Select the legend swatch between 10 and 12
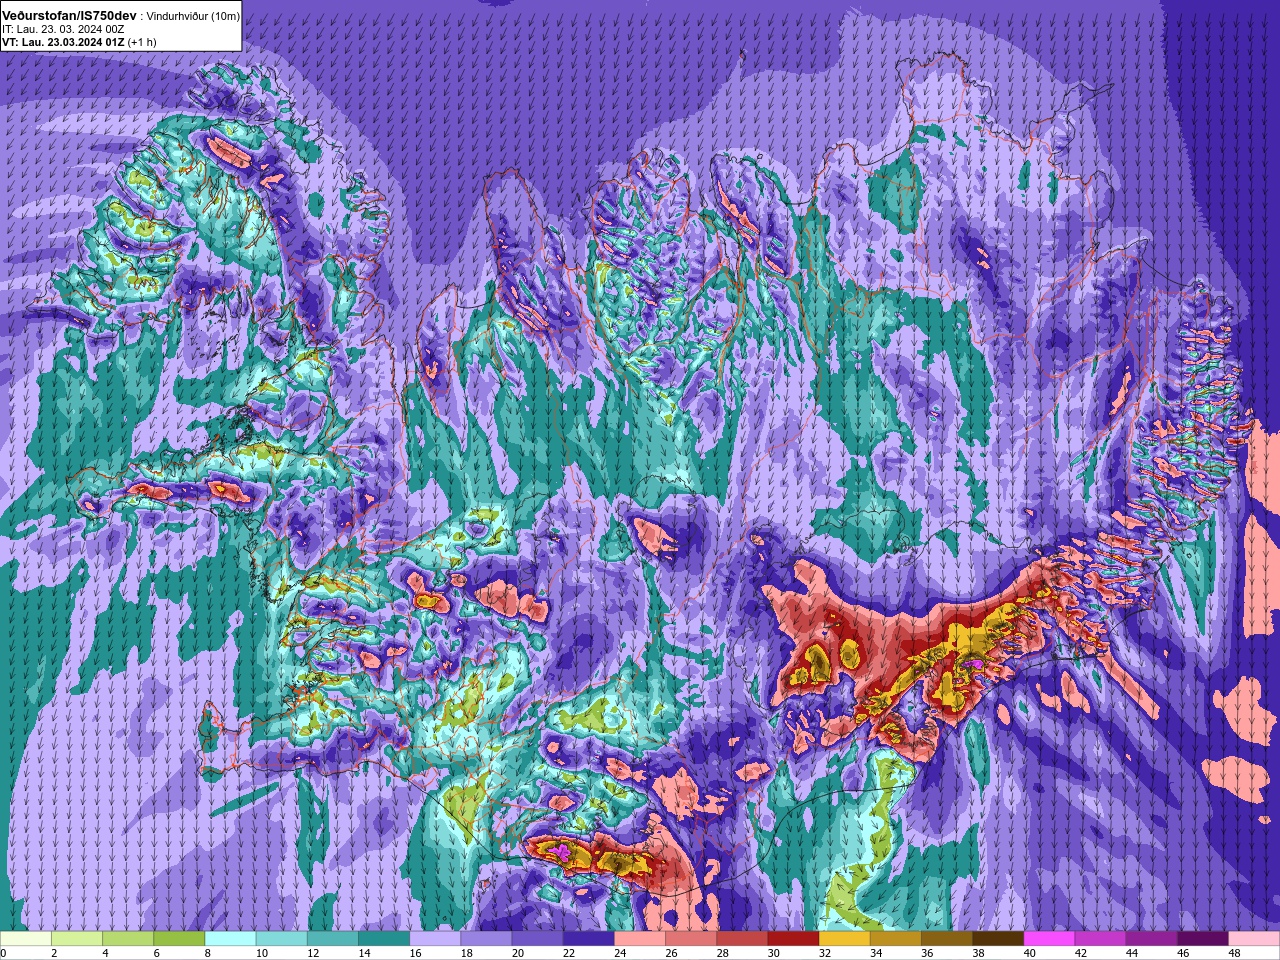 pyautogui.click(x=282, y=939)
